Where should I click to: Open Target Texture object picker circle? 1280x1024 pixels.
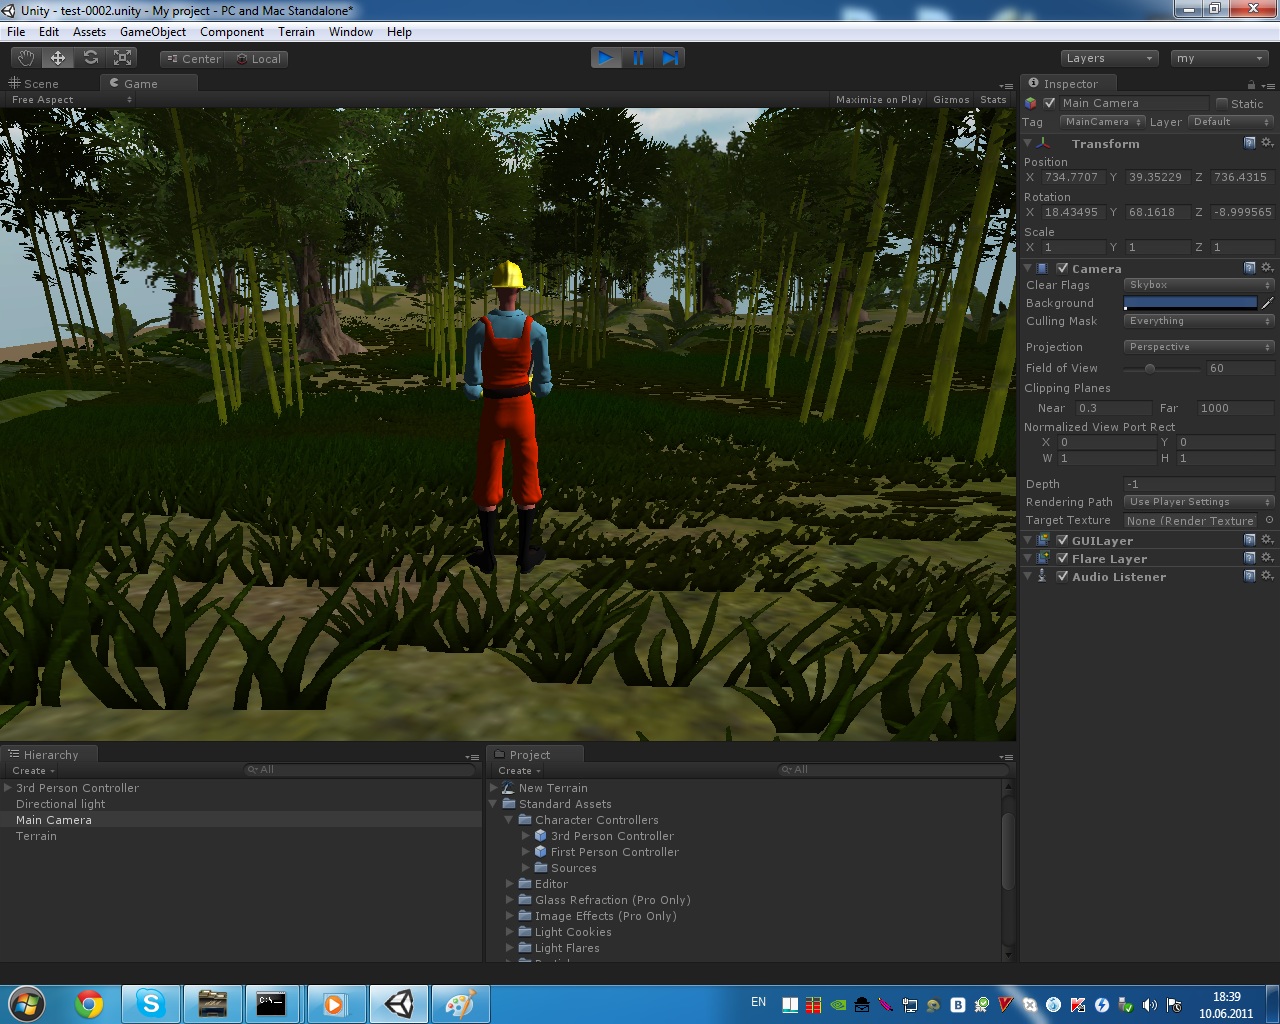tap(1269, 520)
